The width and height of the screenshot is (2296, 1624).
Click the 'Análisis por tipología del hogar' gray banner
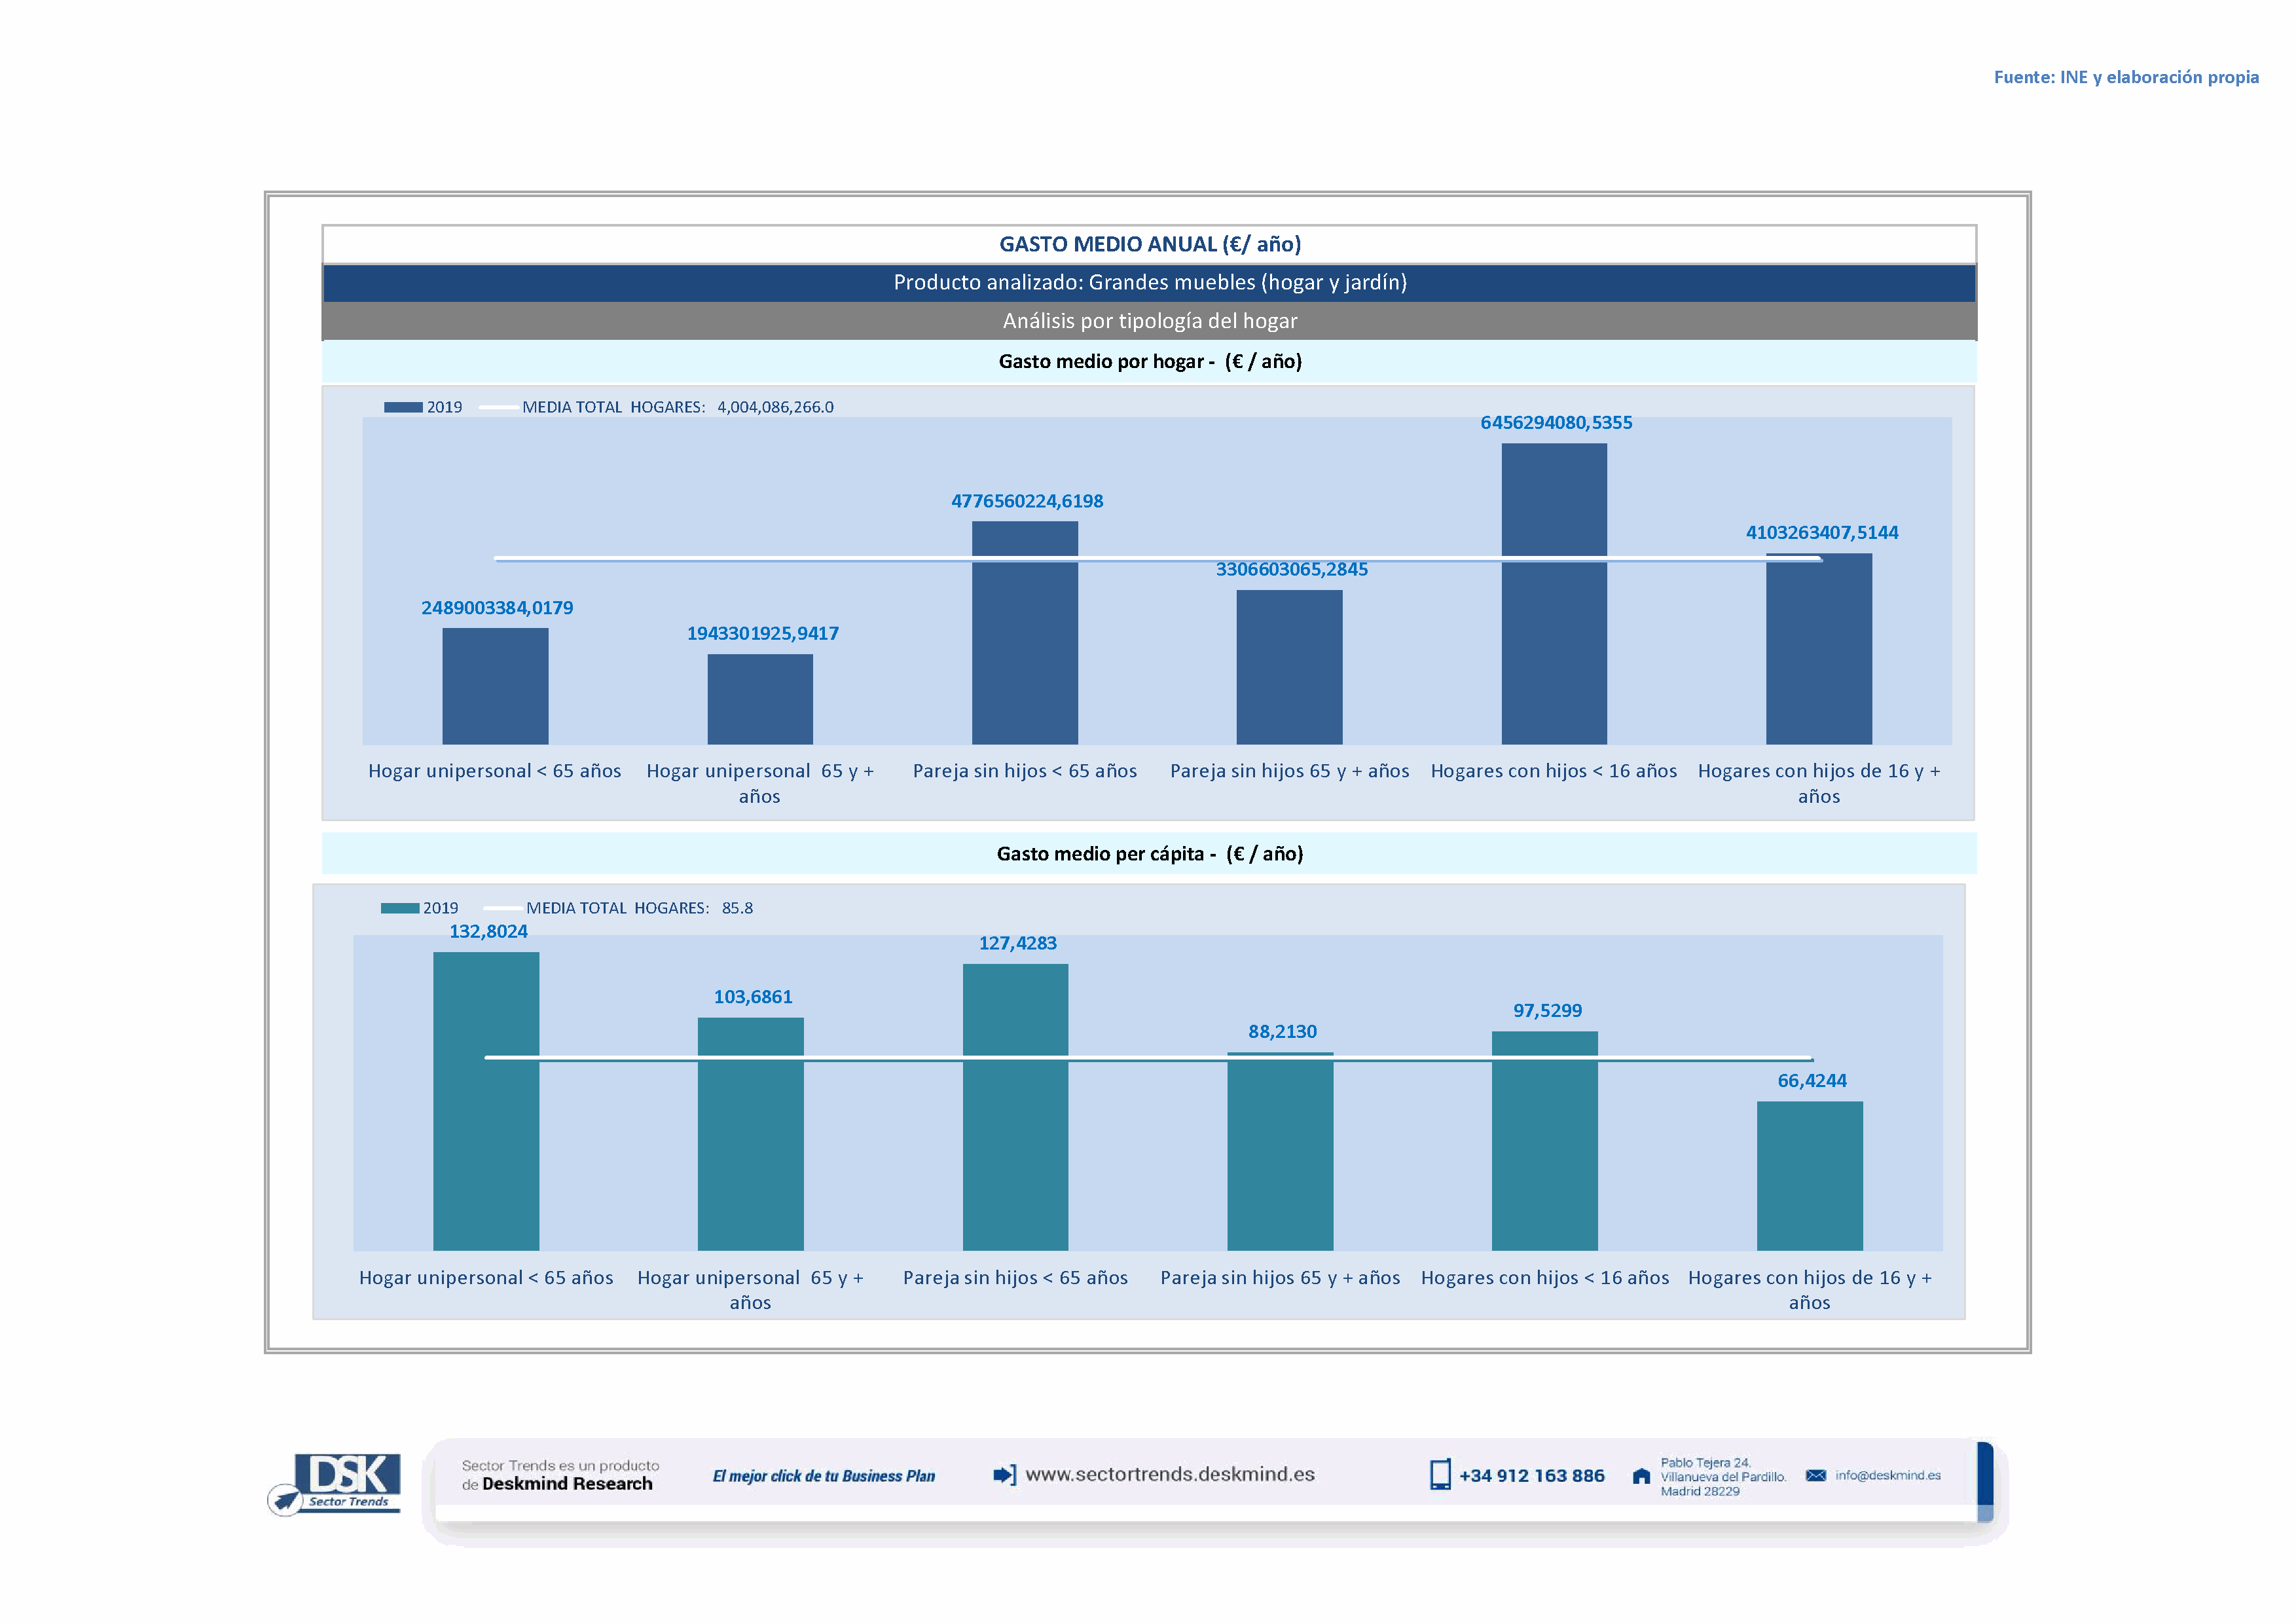point(1149,321)
